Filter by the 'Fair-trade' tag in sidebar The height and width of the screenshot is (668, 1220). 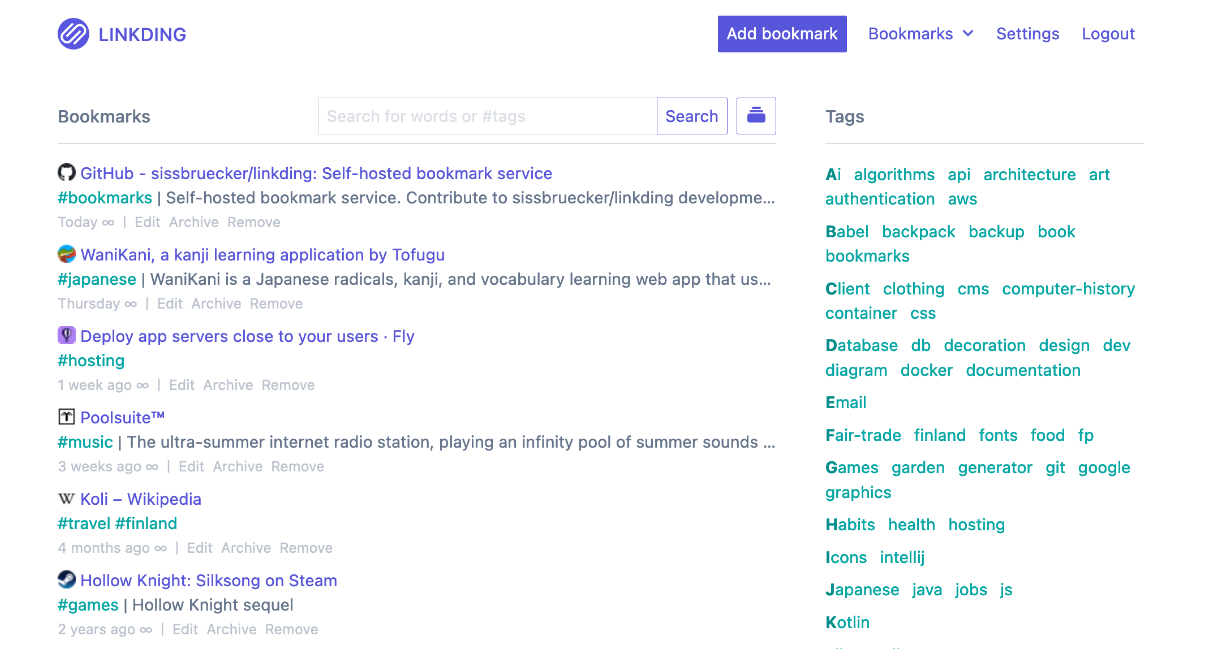coord(863,435)
